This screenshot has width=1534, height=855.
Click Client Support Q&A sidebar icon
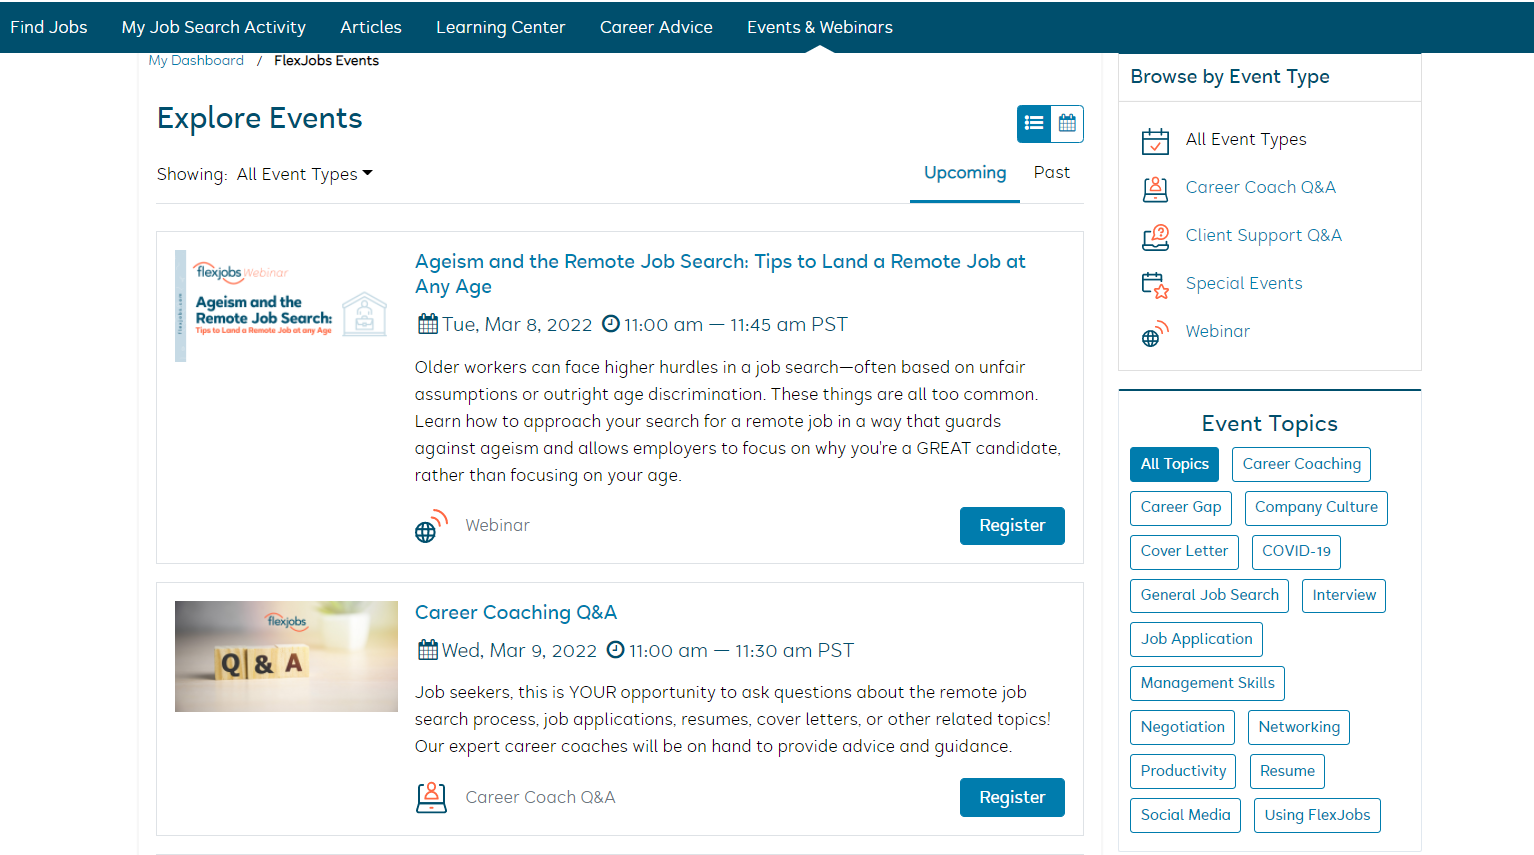(1155, 236)
